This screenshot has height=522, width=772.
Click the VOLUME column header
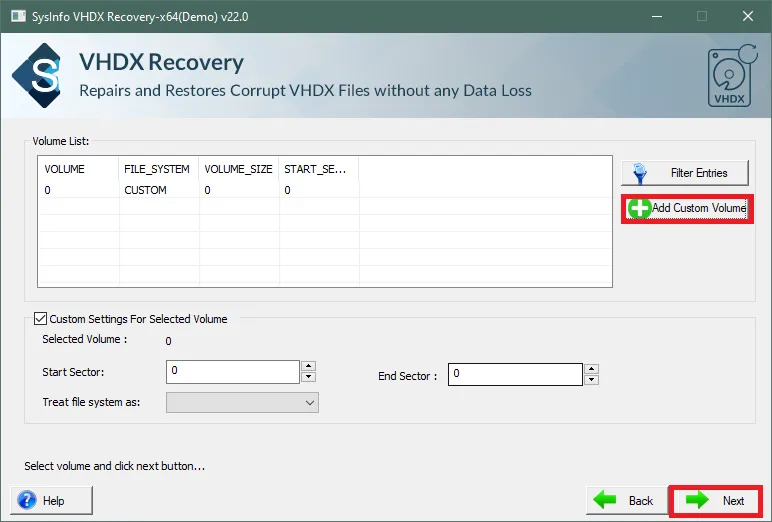pyautogui.click(x=78, y=169)
